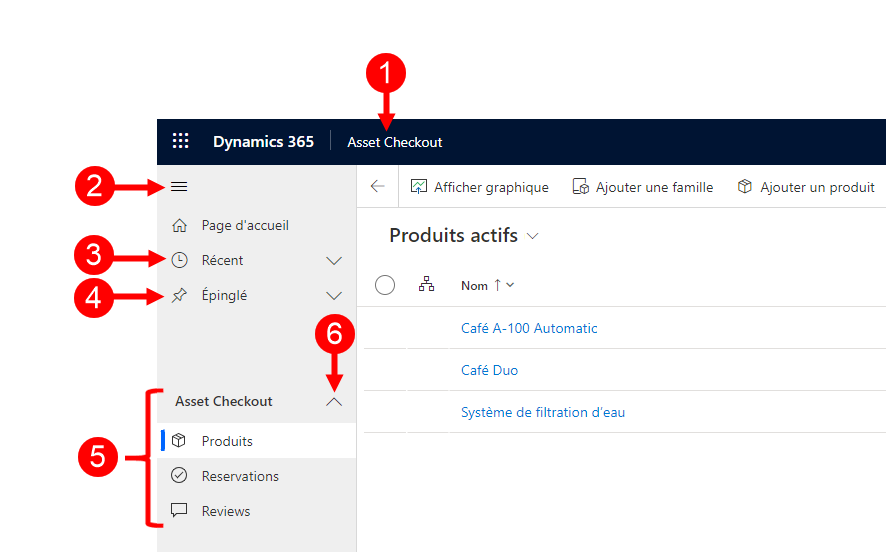Open the Système de filtration d'eau record

click(543, 412)
